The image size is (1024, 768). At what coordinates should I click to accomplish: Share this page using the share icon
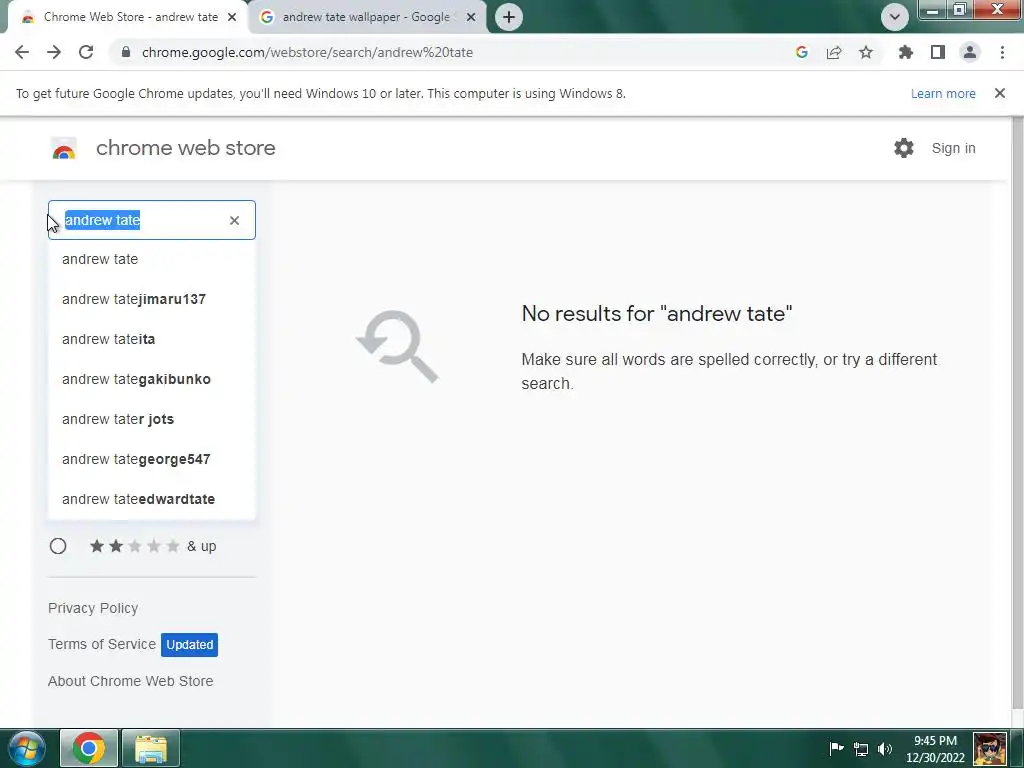coord(833,52)
